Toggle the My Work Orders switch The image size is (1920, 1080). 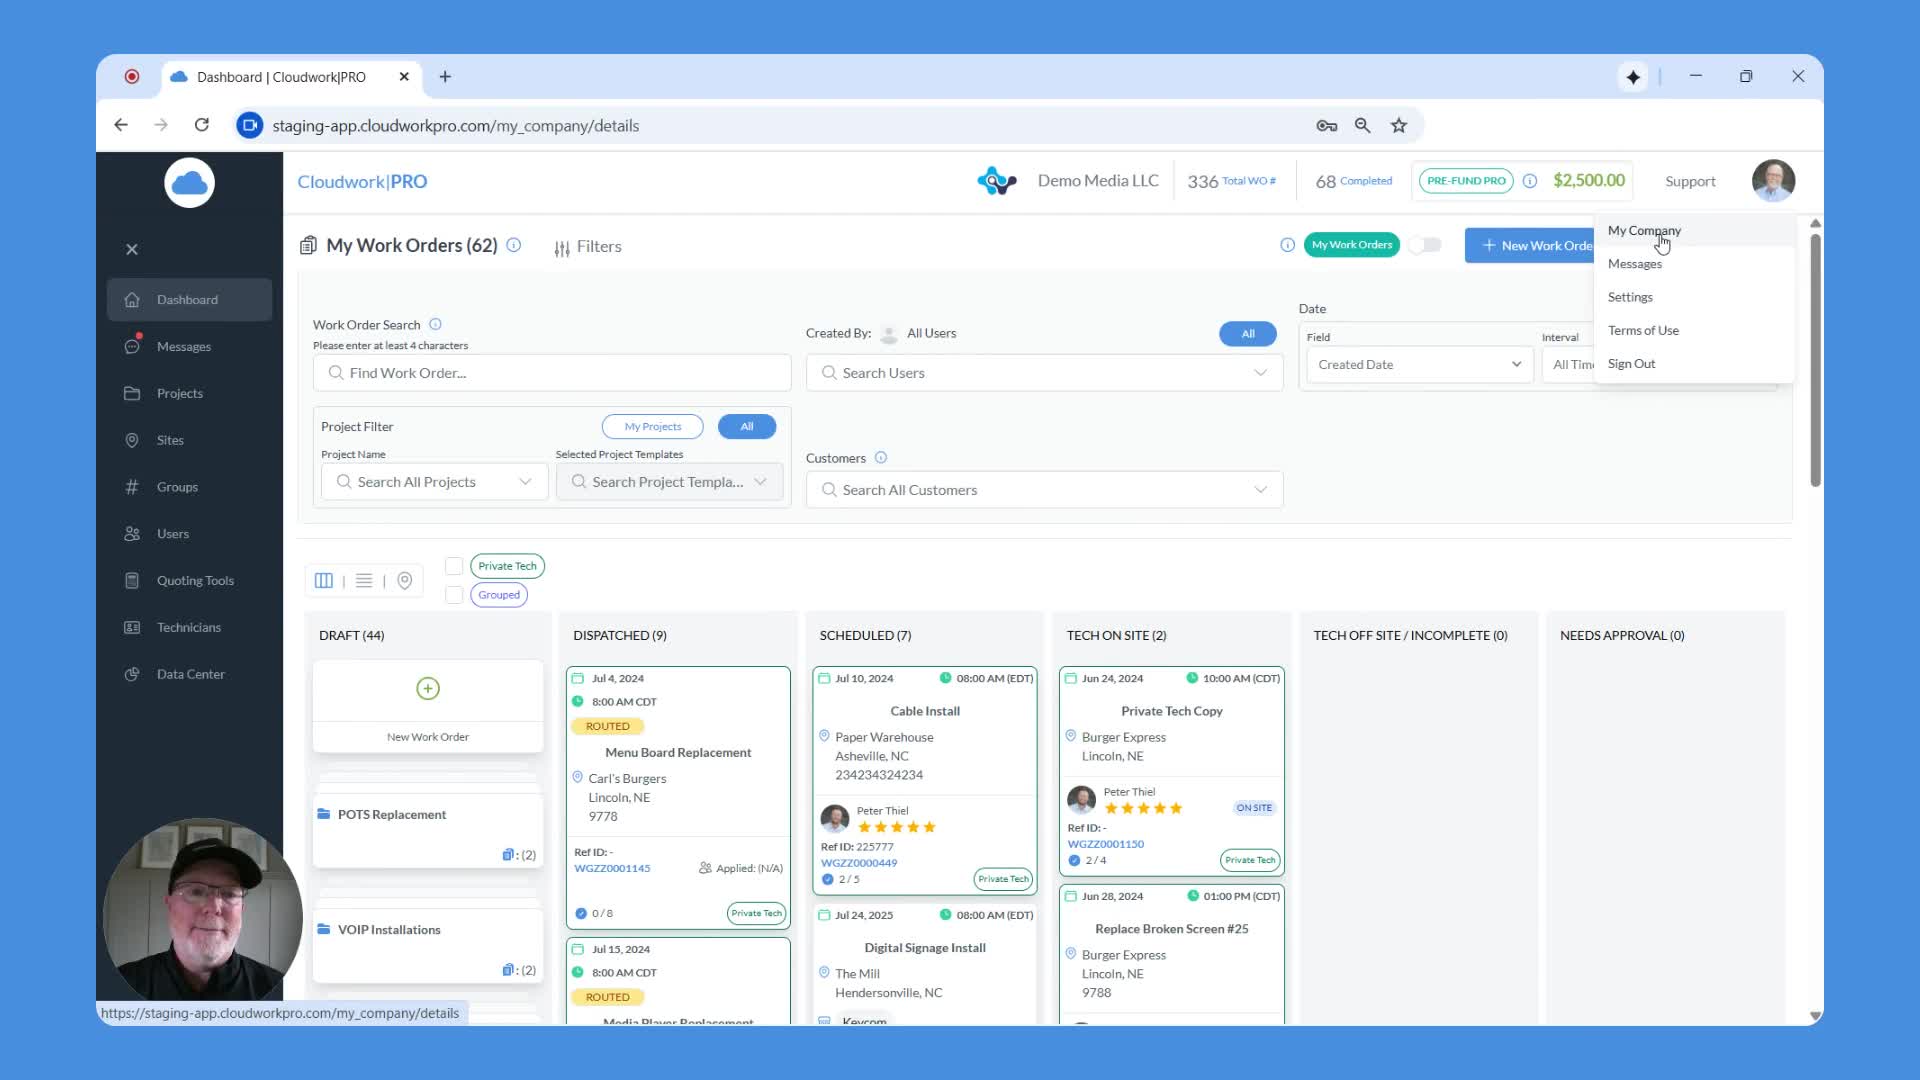click(1425, 245)
